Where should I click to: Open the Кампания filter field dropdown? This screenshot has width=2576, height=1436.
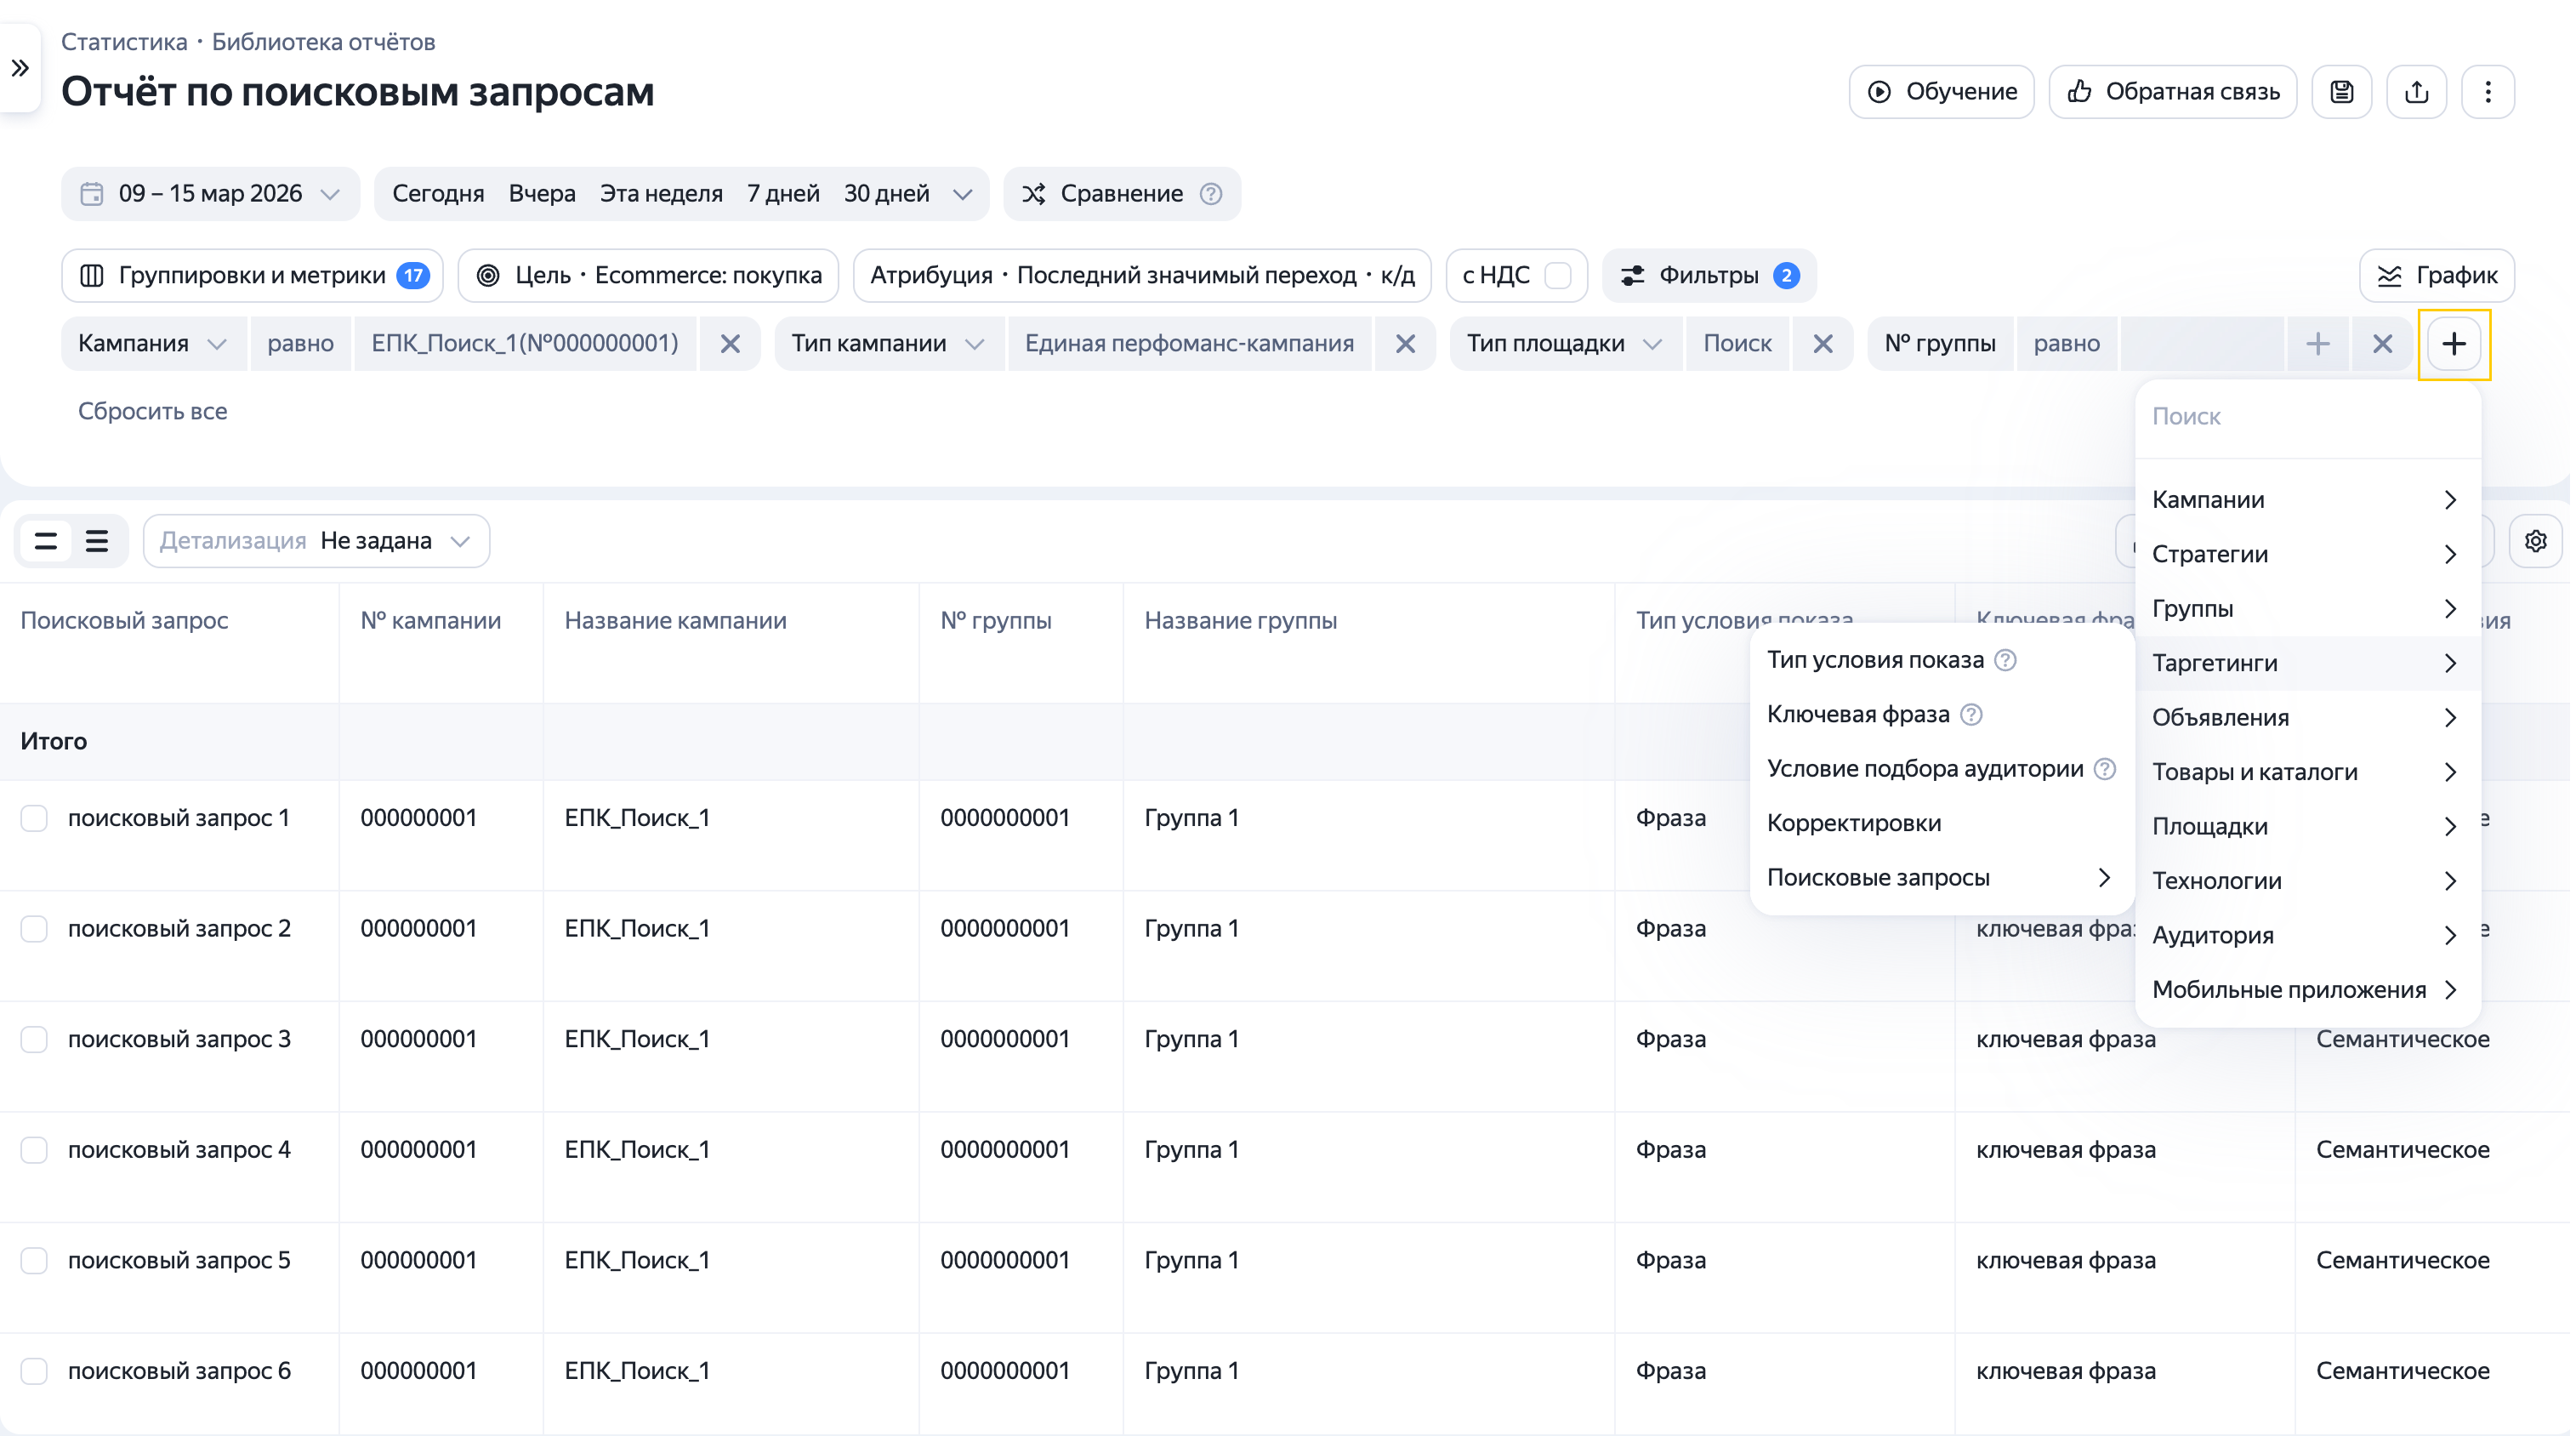click(x=153, y=344)
